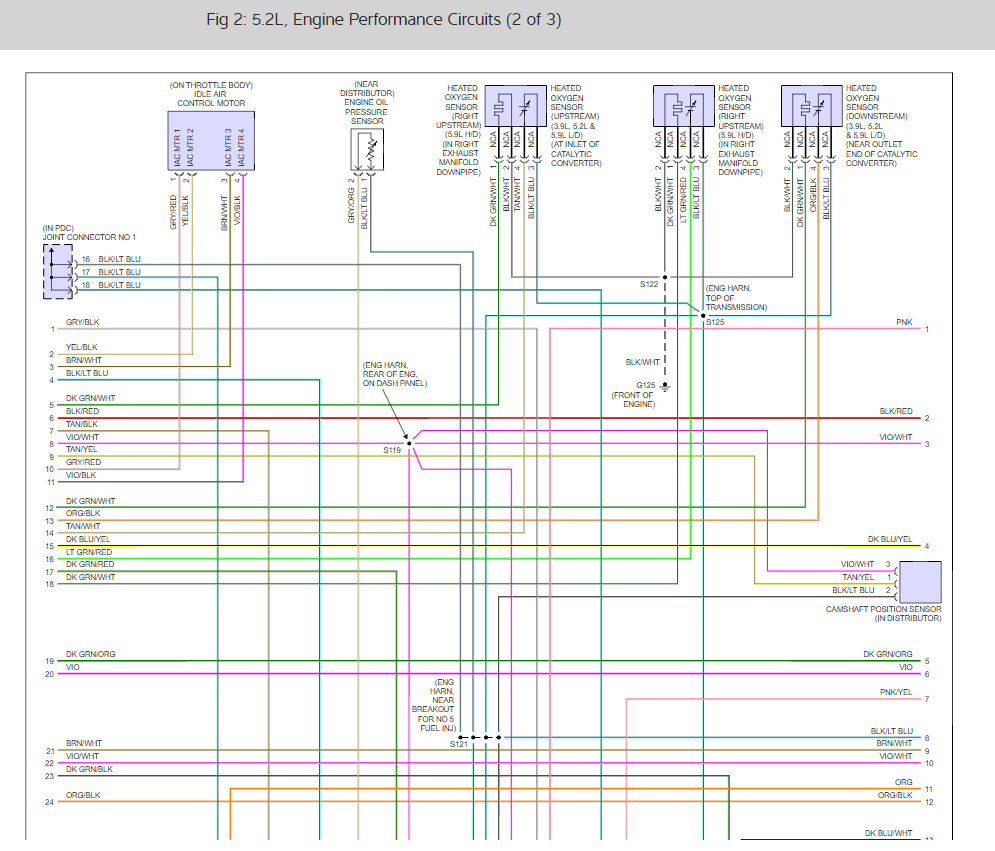Click the G125 ground symbol
The image size is (995, 851).
pos(664,386)
